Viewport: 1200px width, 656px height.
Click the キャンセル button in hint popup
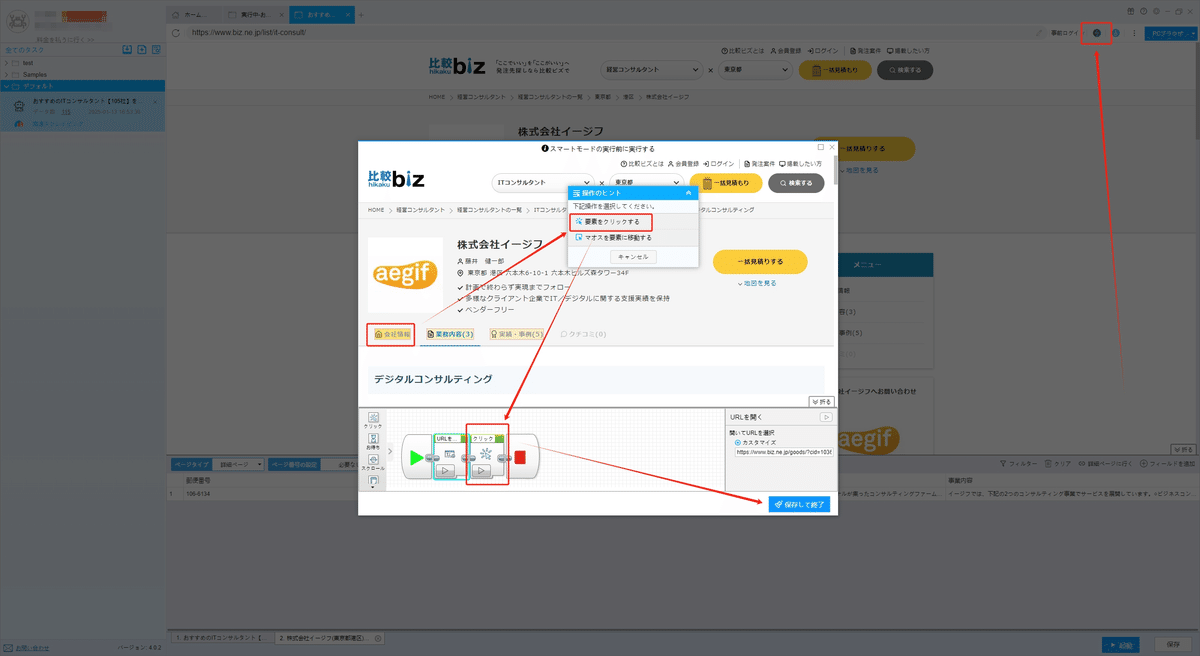[633, 257]
